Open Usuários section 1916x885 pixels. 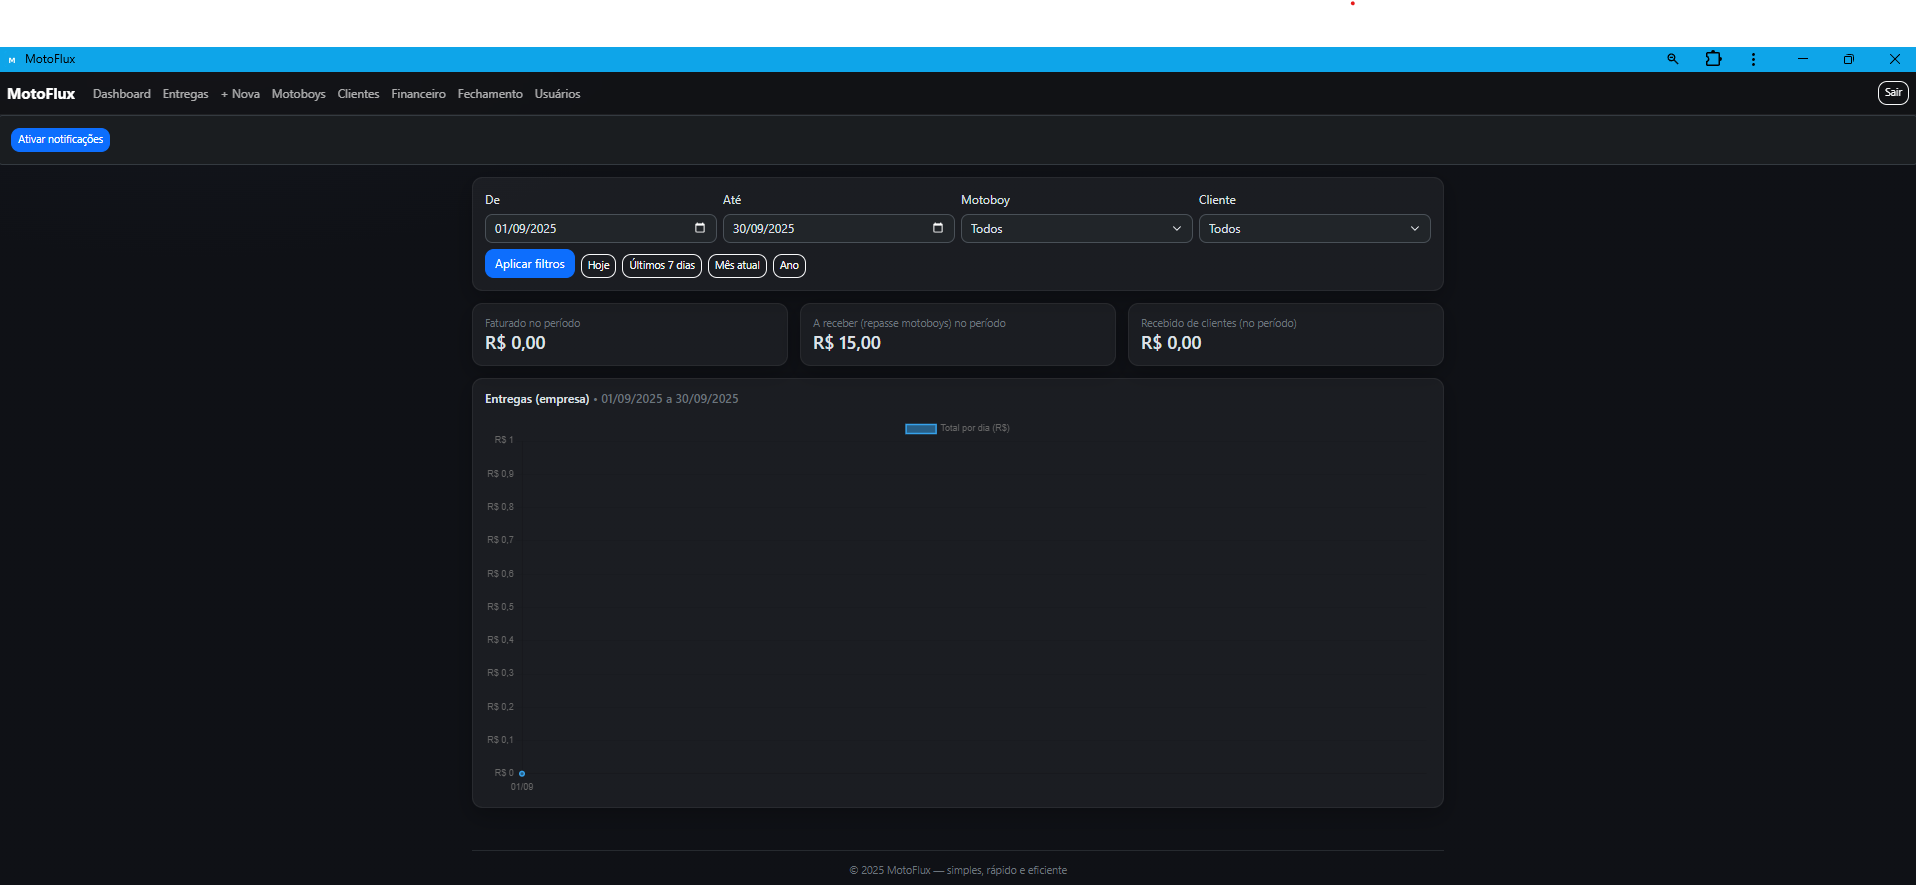[557, 94]
